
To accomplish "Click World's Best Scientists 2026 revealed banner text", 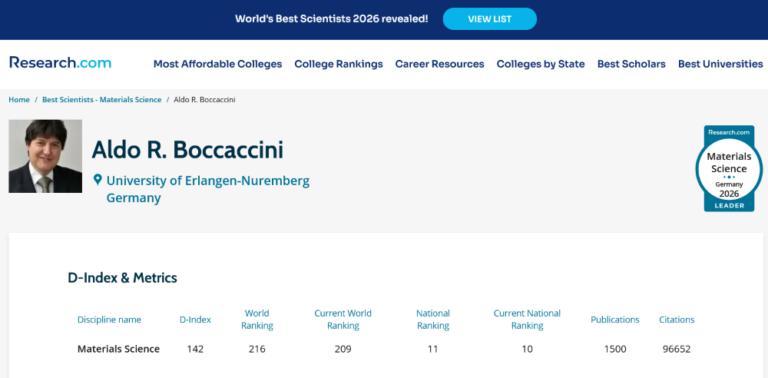I will [332, 19].
